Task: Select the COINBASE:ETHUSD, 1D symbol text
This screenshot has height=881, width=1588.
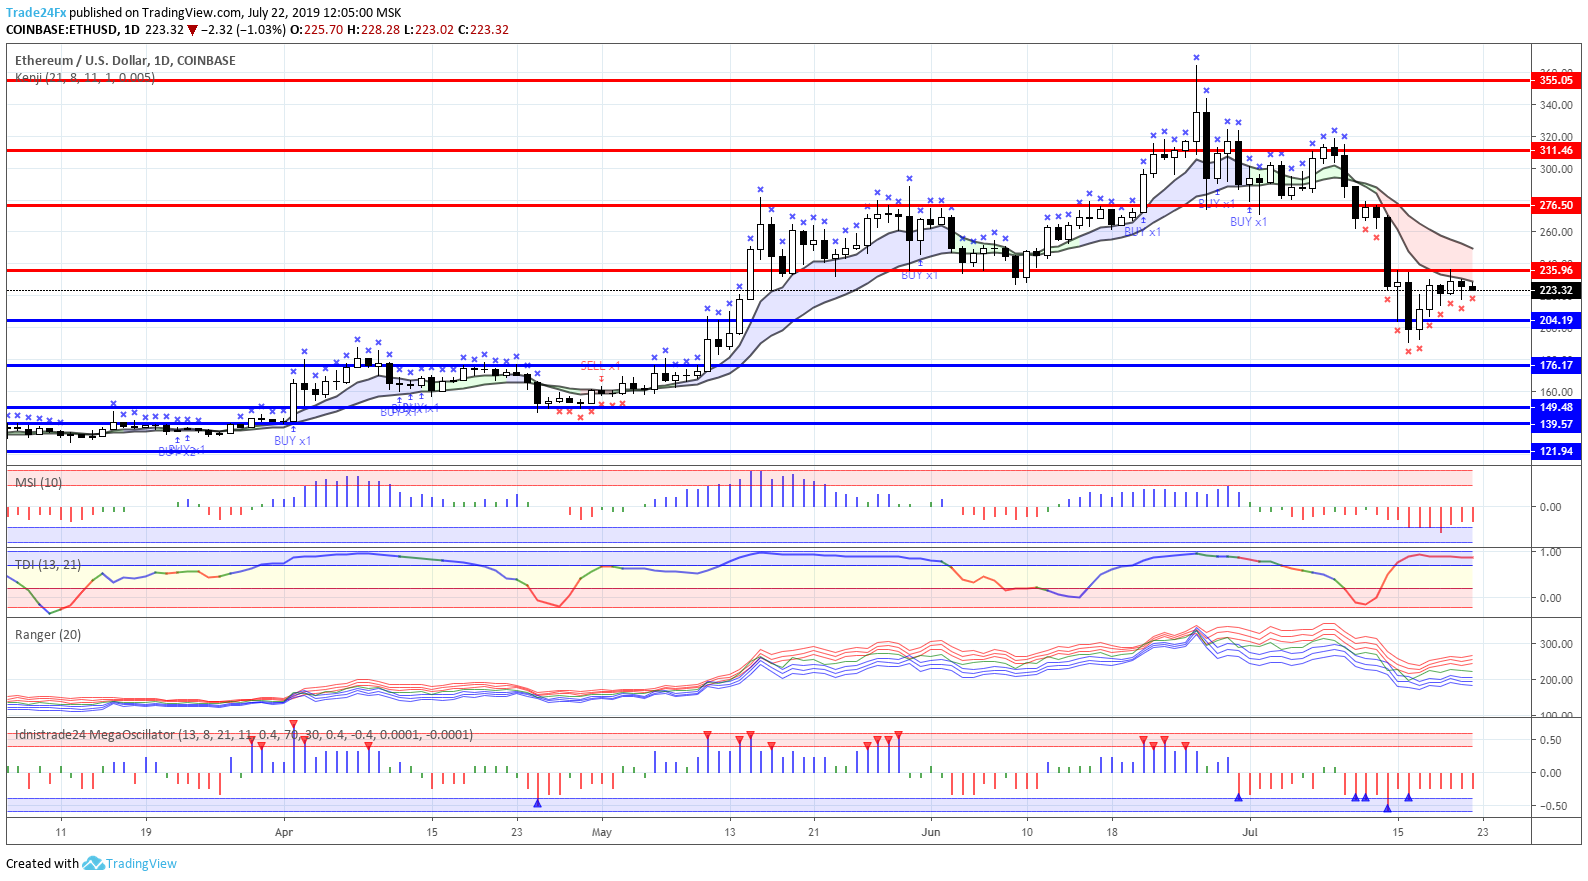Action: [x=73, y=30]
